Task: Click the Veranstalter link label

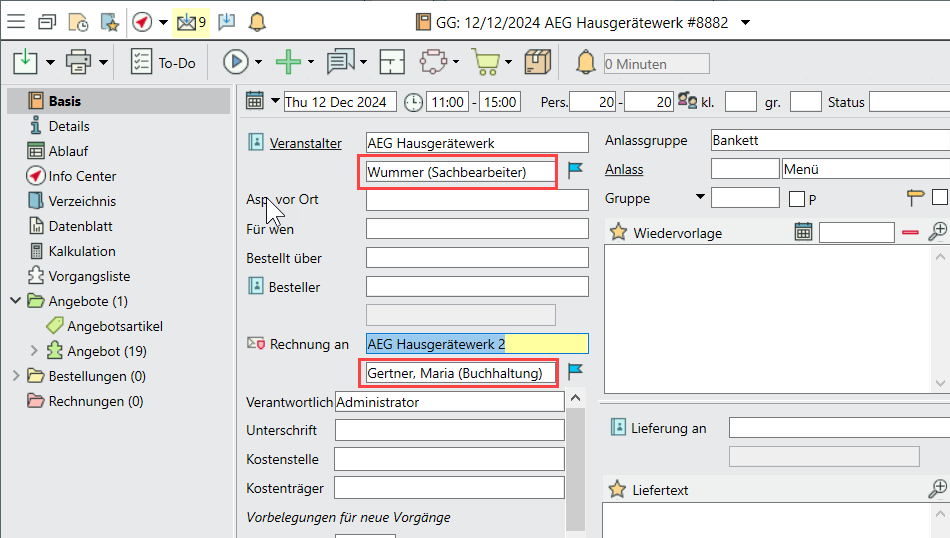Action: click(x=305, y=143)
